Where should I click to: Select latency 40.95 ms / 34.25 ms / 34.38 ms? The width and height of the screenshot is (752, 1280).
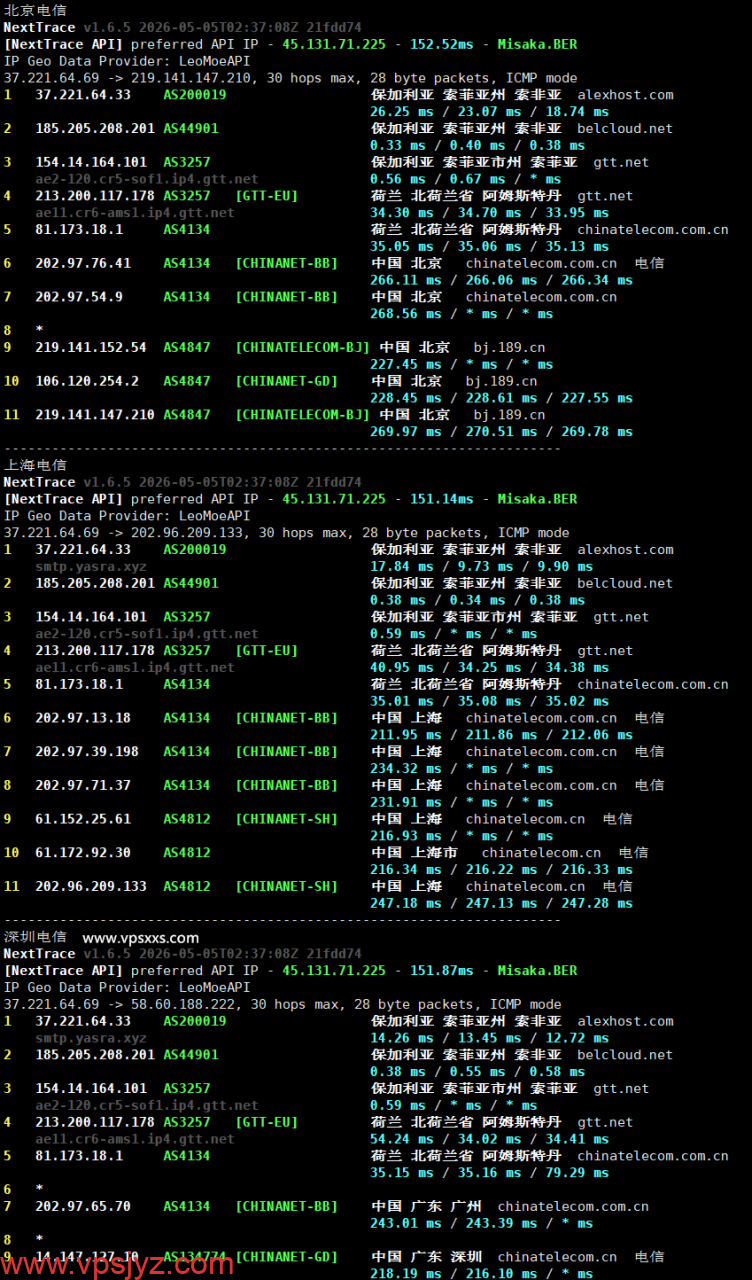pos(489,667)
